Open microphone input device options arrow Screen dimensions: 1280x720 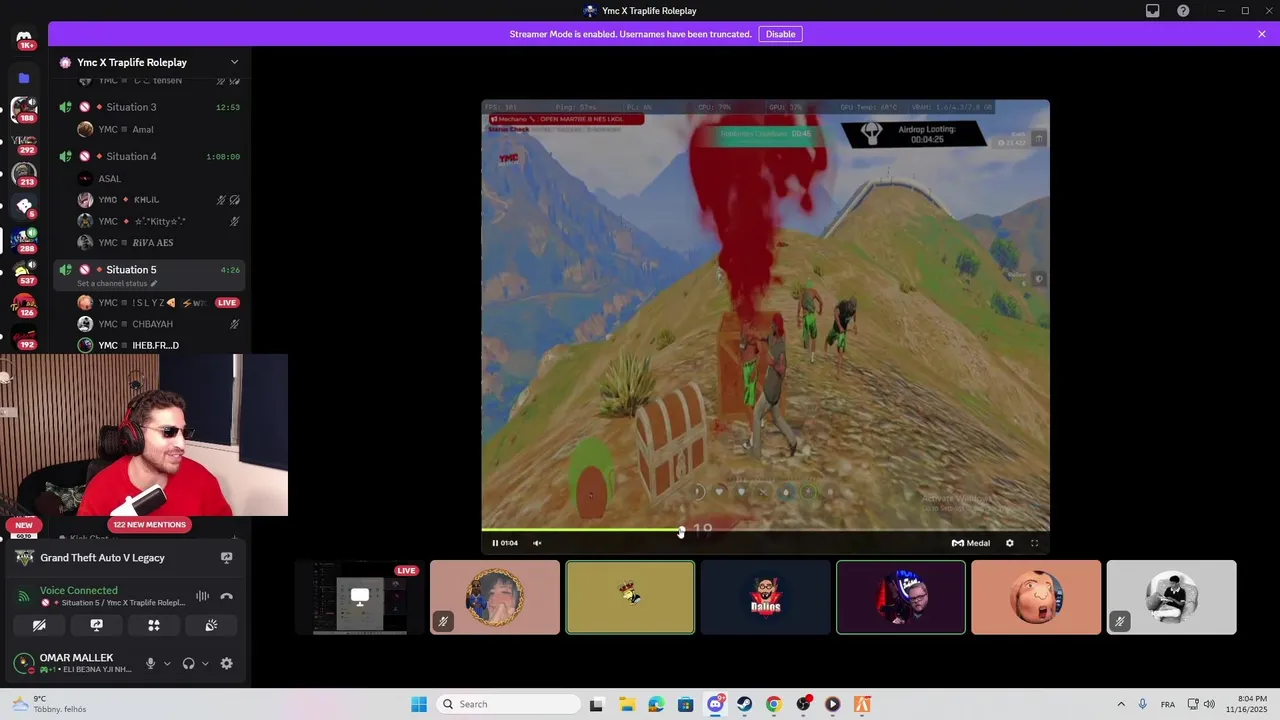tap(167, 663)
